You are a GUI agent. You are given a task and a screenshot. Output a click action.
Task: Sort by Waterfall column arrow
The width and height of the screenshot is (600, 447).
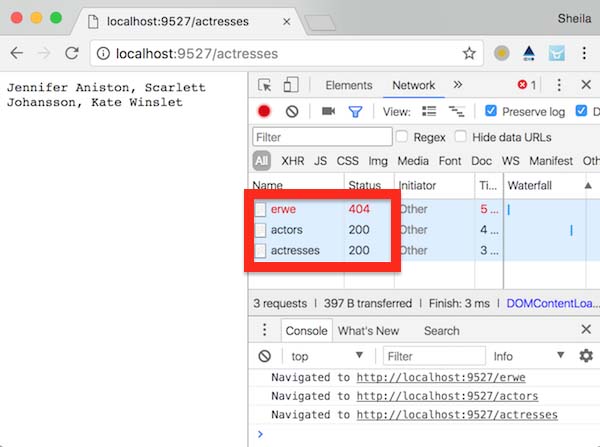point(588,186)
